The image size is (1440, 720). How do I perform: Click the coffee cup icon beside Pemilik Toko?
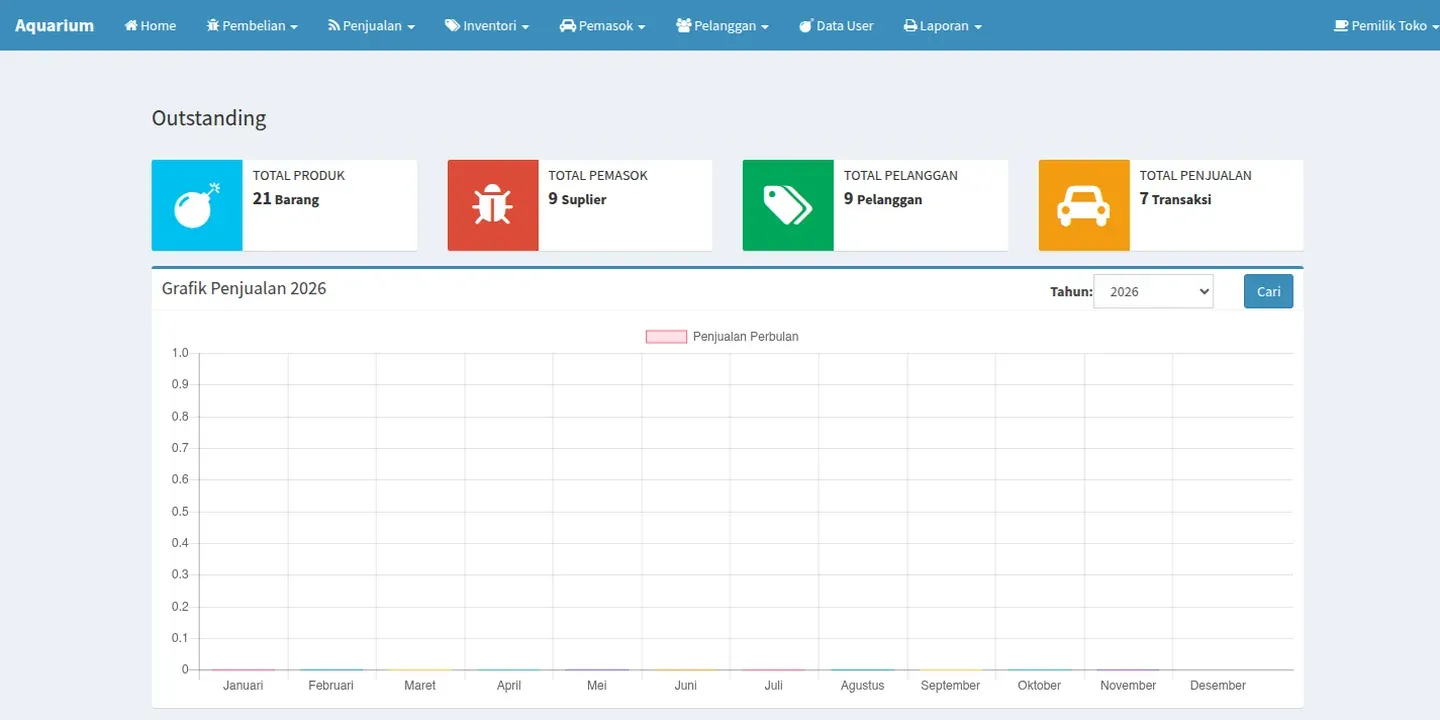[x=1341, y=26]
